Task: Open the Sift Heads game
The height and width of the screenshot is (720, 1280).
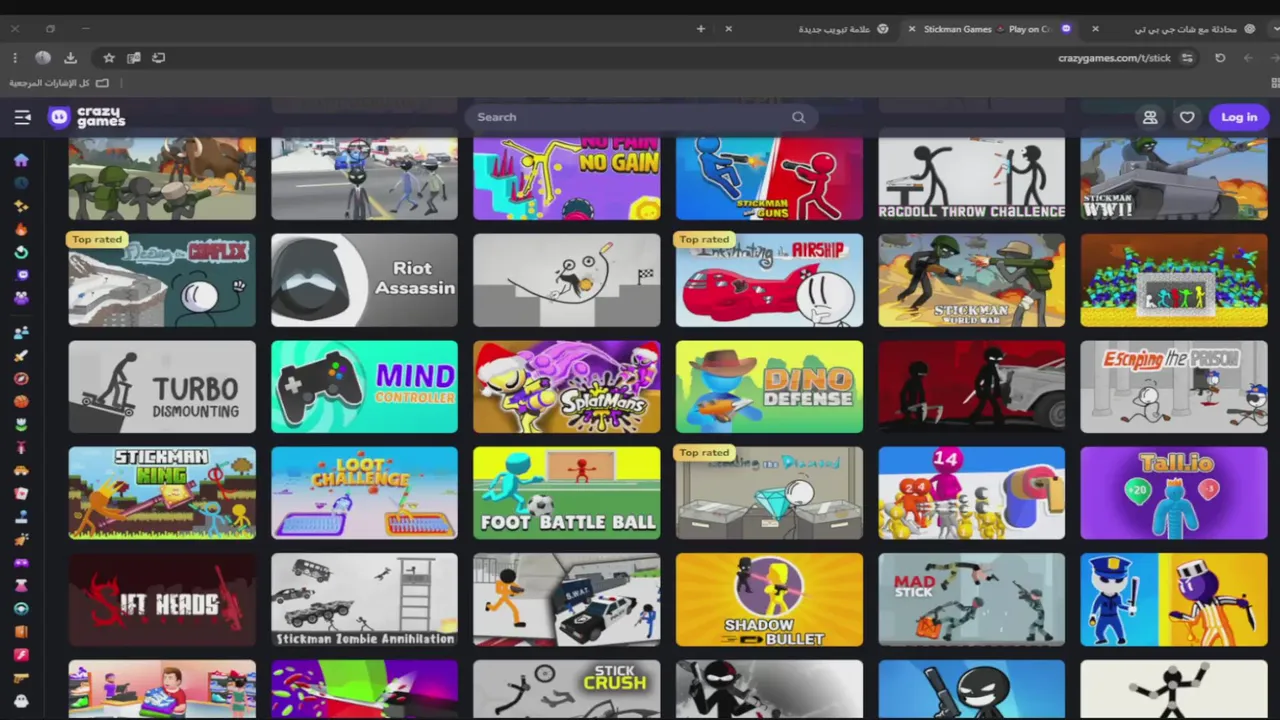Action: [x=162, y=600]
